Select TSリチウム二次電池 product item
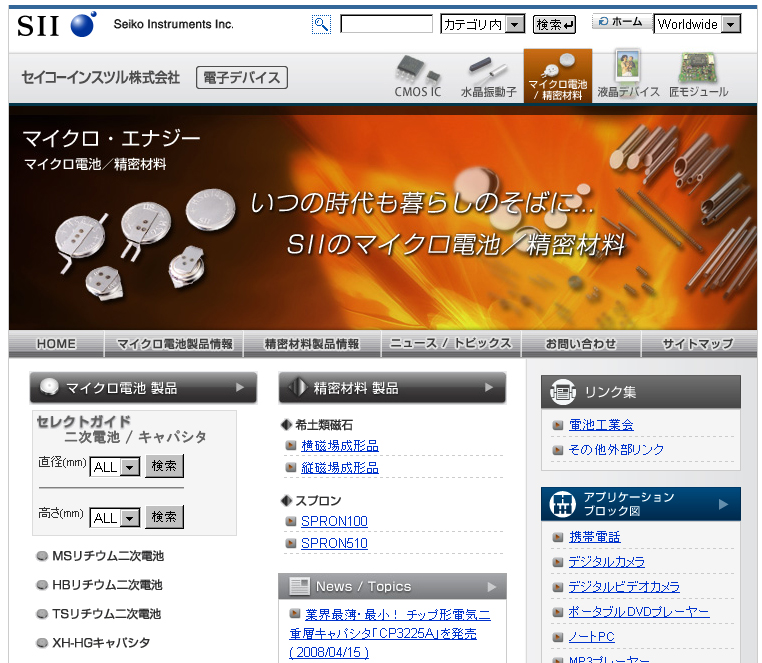 pyautogui.click(x=106, y=614)
